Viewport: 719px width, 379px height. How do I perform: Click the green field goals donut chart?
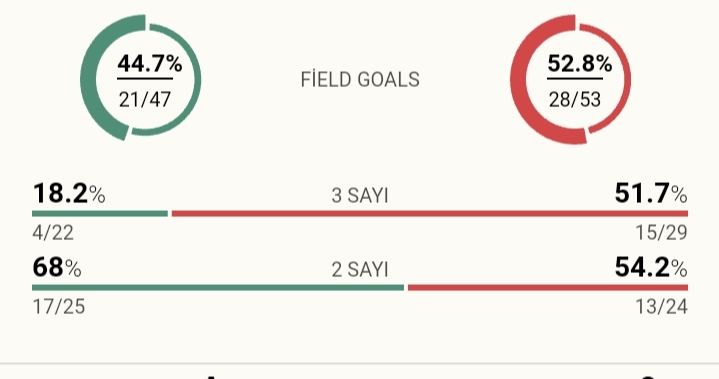(x=140, y=77)
